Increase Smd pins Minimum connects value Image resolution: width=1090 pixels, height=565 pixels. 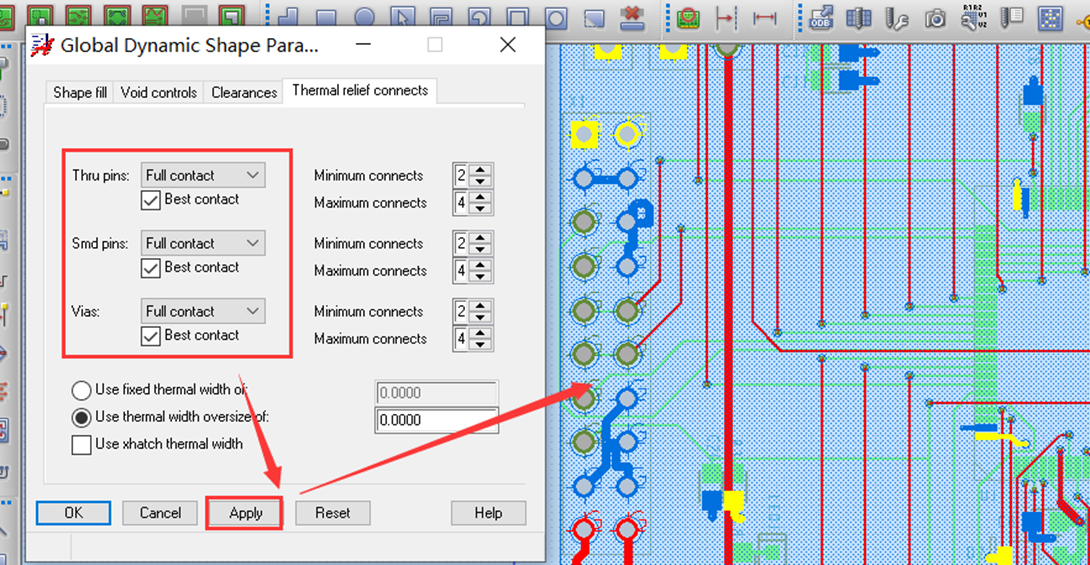(x=481, y=238)
